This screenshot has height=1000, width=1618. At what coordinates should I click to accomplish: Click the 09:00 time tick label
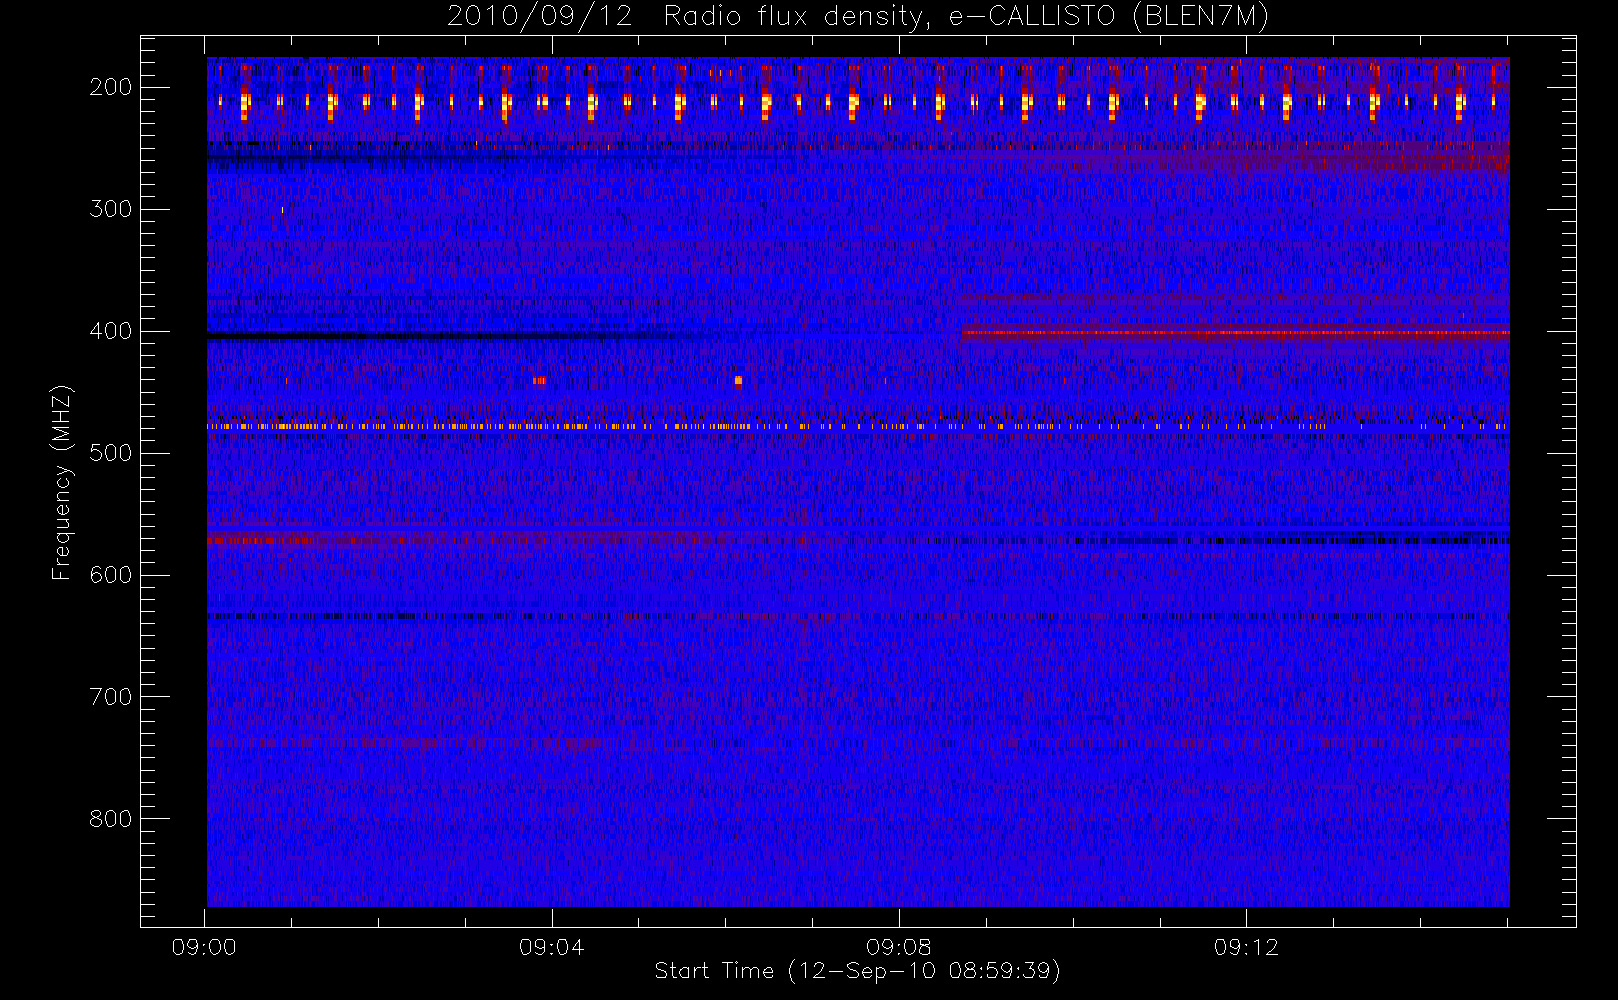[204, 947]
